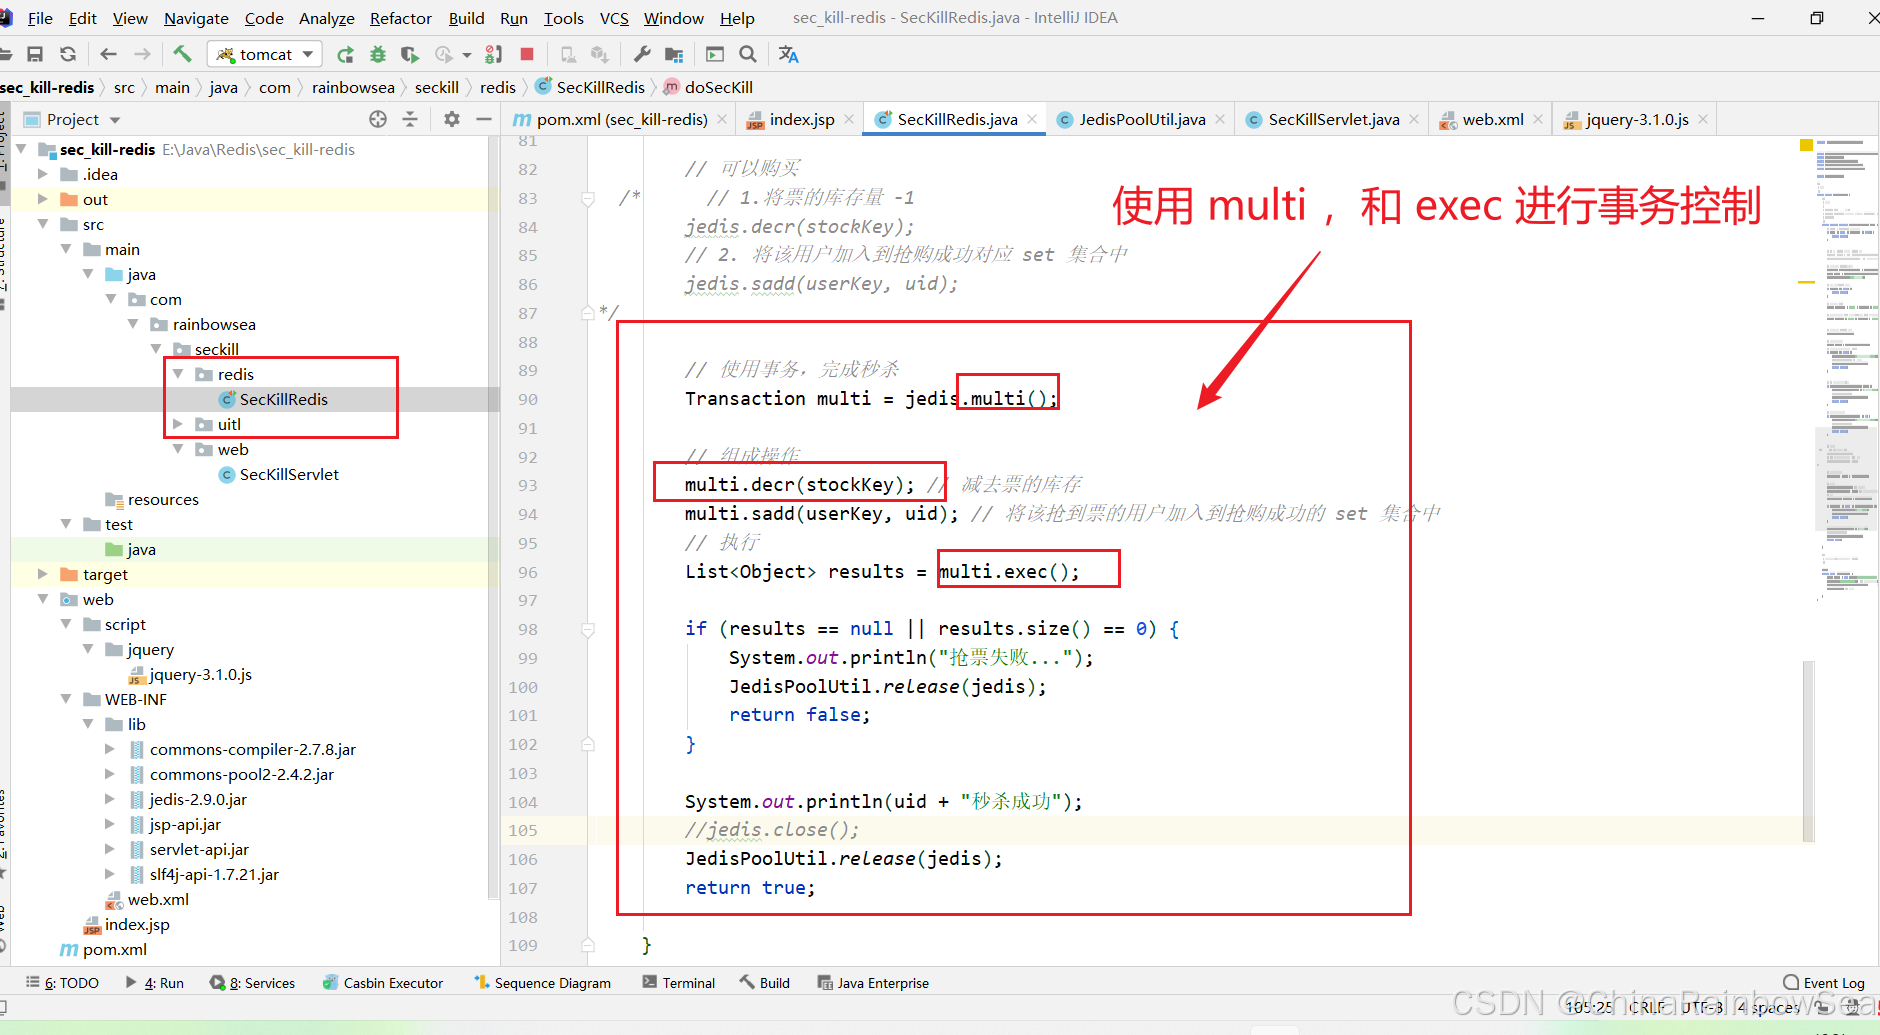Screen dimensions: 1880x1035
Task: Open the Sequence Diagram tool window
Action: click(x=542, y=983)
